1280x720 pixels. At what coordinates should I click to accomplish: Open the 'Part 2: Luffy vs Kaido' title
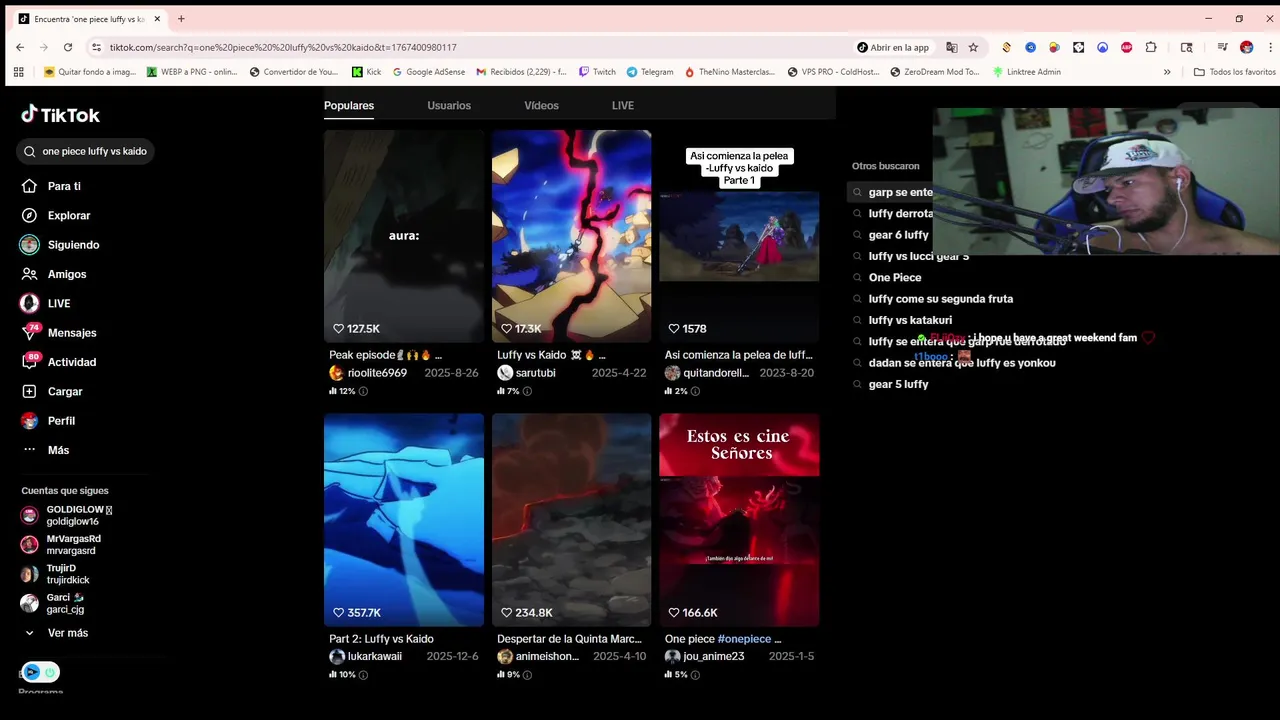coord(381,639)
